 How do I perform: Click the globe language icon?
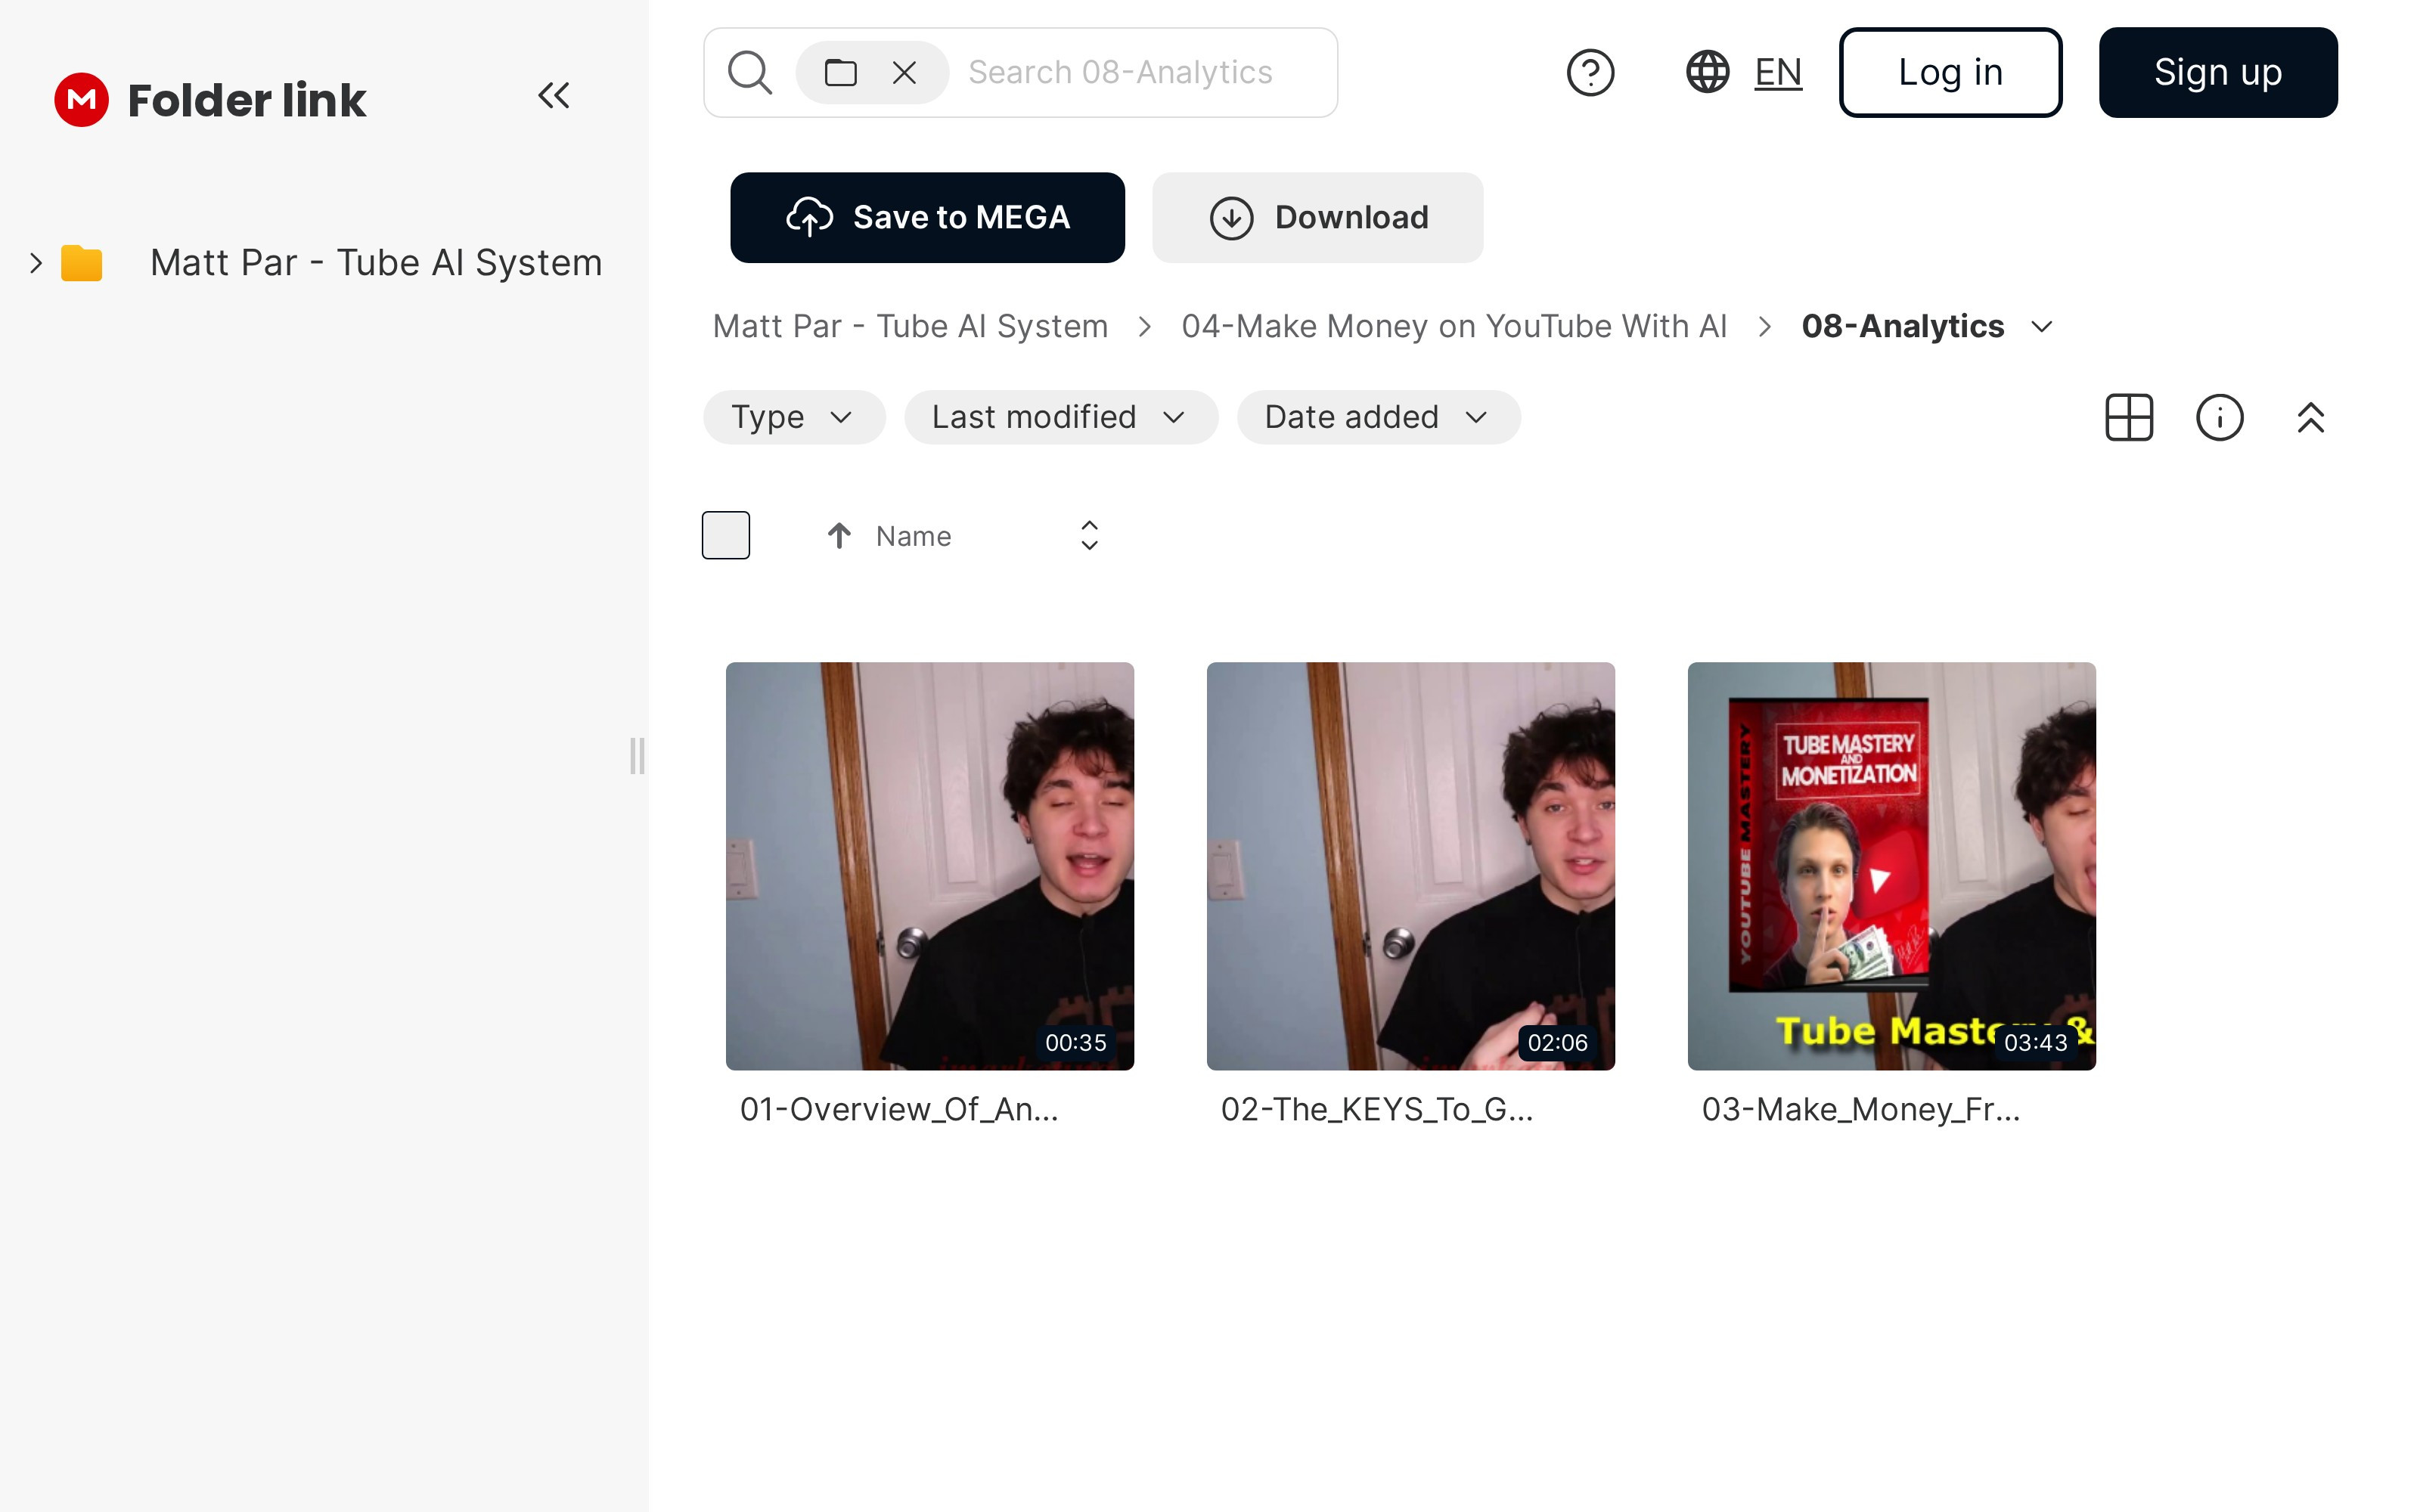click(x=1707, y=72)
